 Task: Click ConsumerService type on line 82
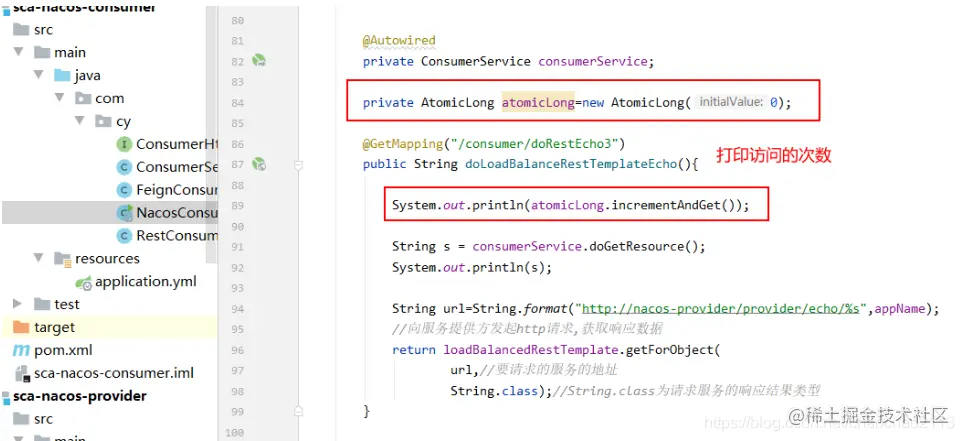coord(475,62)
